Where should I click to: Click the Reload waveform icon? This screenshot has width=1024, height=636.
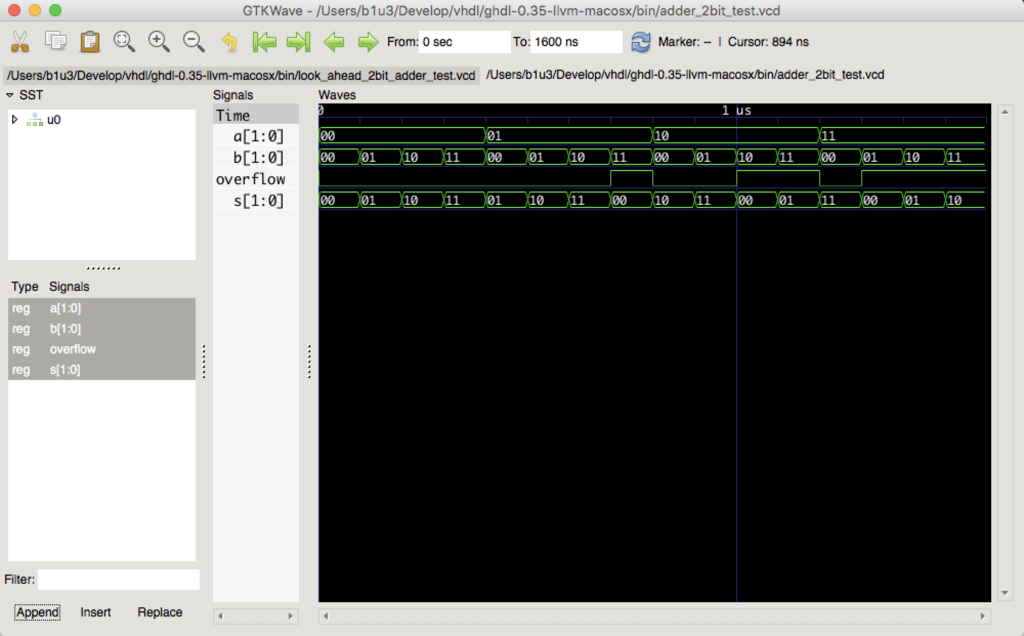640,42
